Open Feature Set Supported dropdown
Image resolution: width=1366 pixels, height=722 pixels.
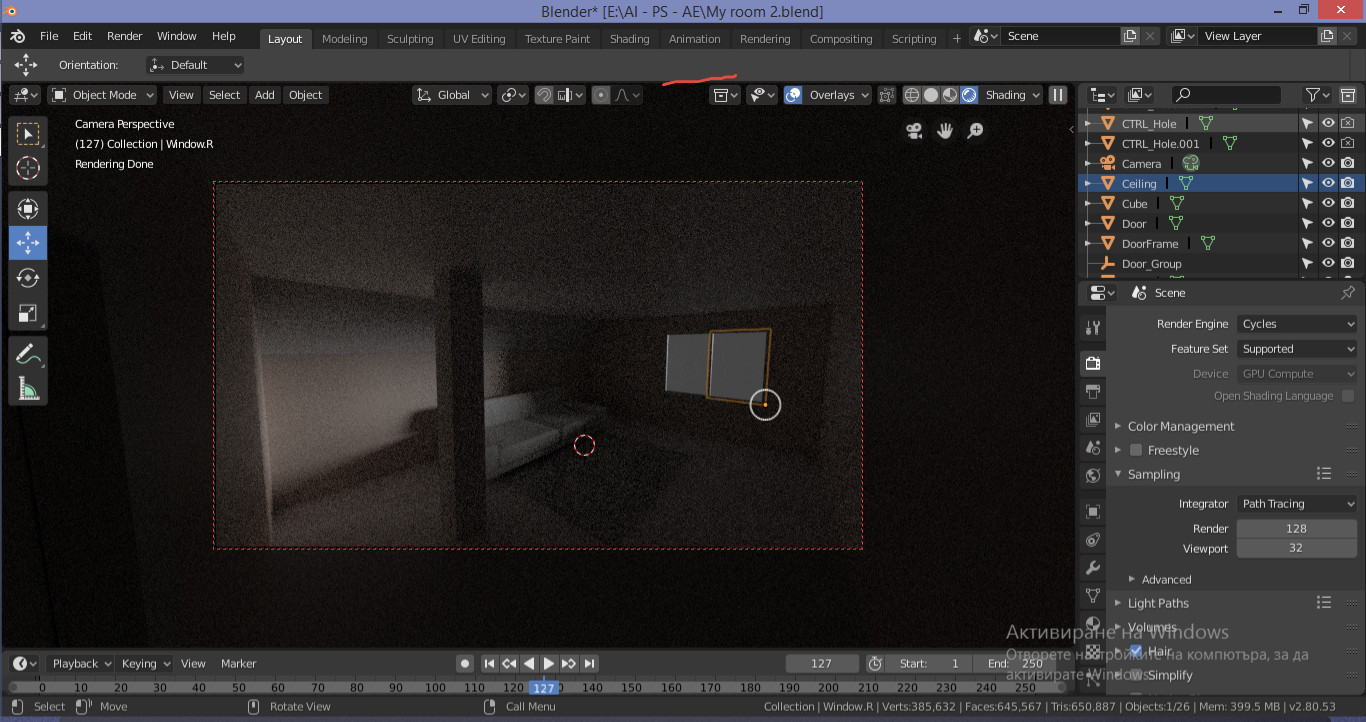pos(1297,349)
